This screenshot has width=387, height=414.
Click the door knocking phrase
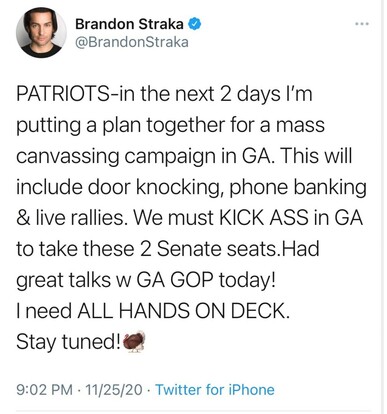(156, 187)
